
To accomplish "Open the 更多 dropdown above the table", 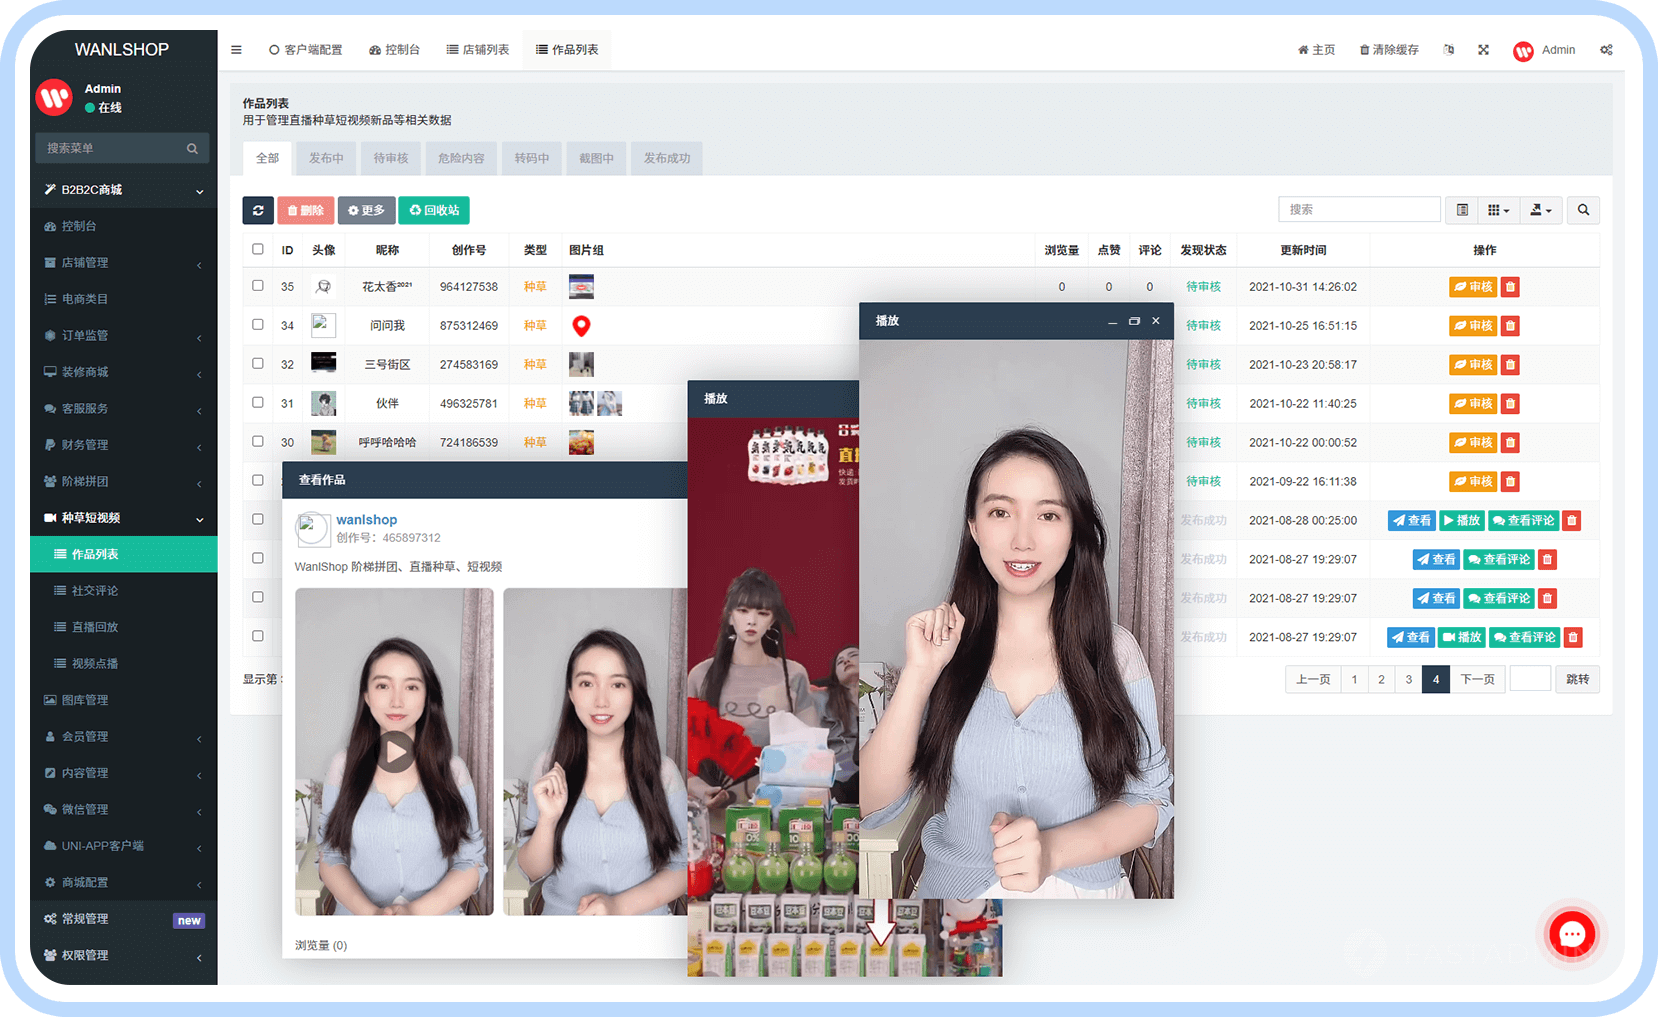I will pos(366,210).
